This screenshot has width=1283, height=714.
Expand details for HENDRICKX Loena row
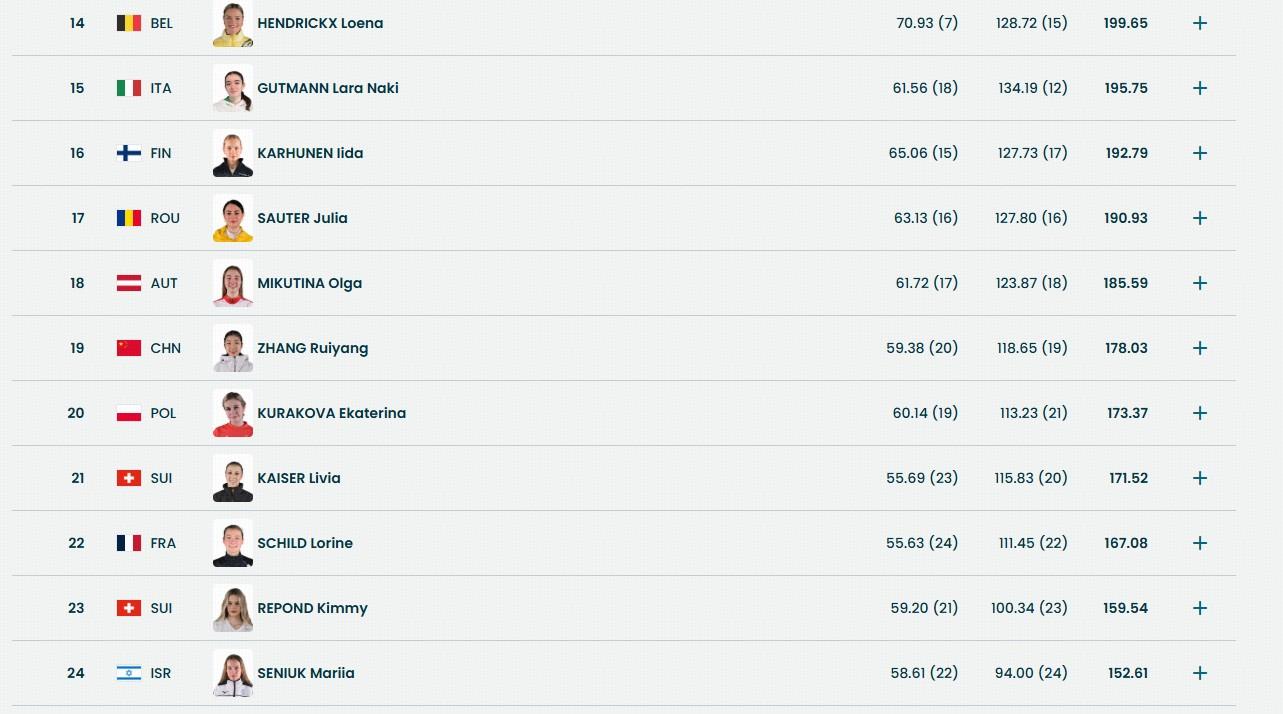1200,23
